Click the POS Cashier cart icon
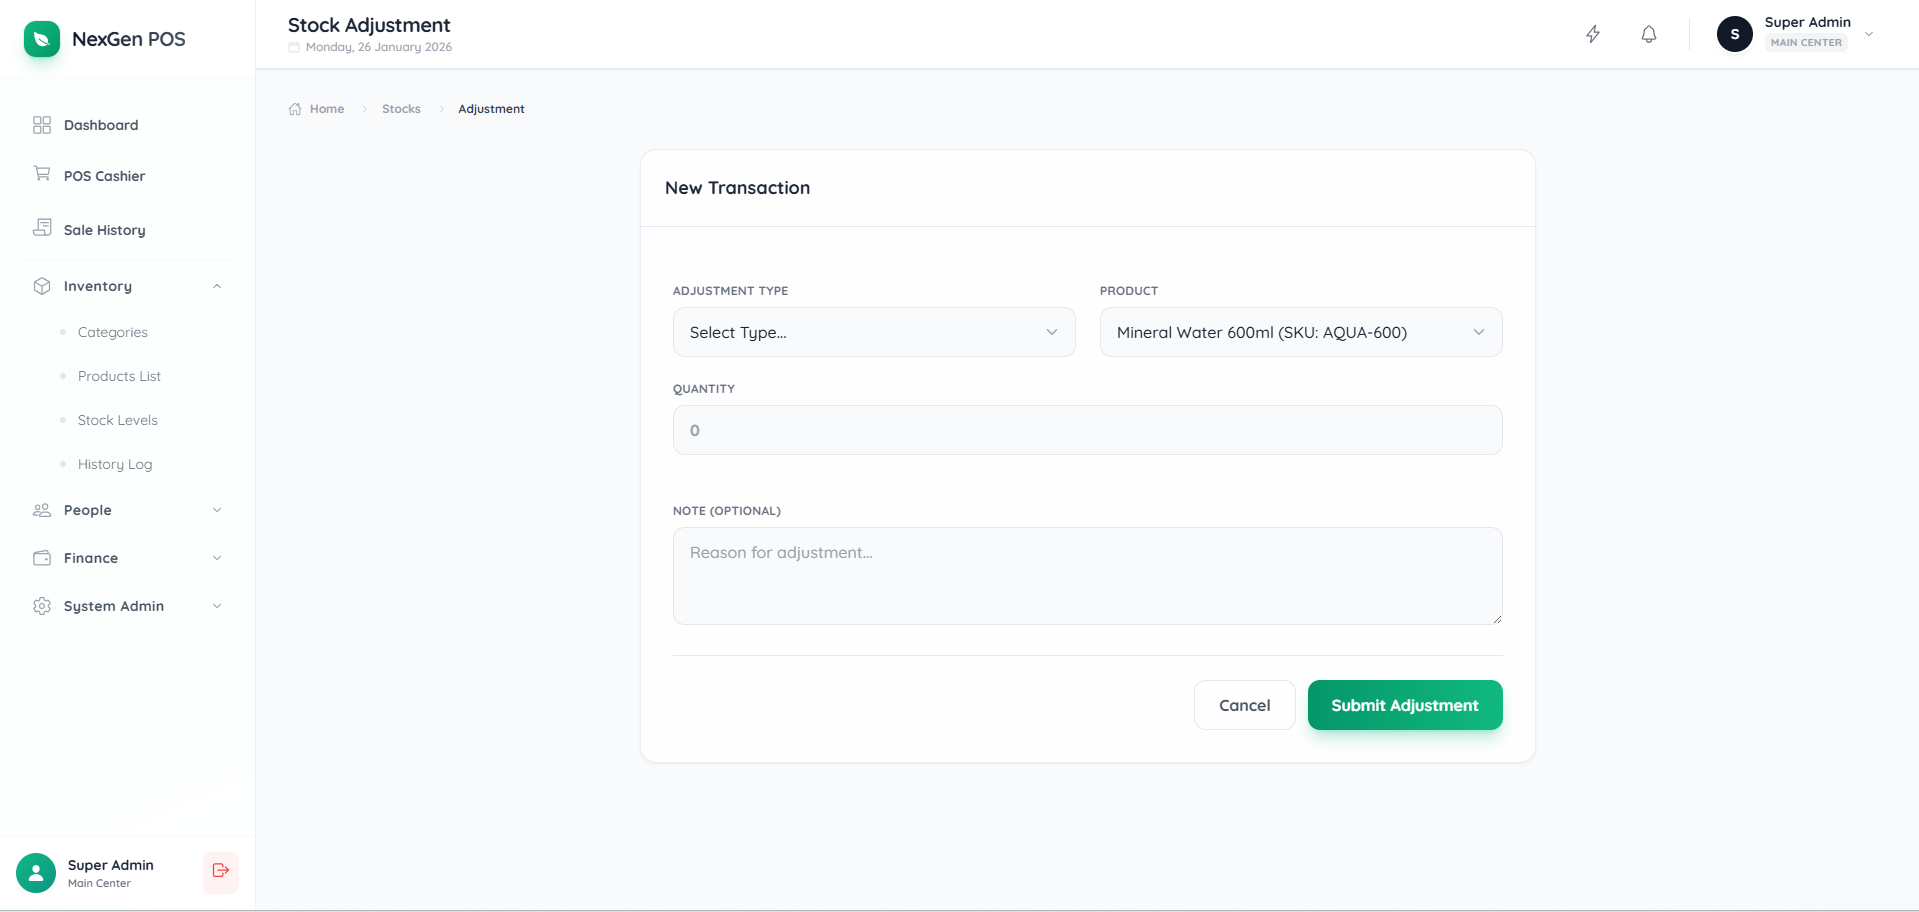This screenshot has width=1919, height=912. (x=41, y=174)
